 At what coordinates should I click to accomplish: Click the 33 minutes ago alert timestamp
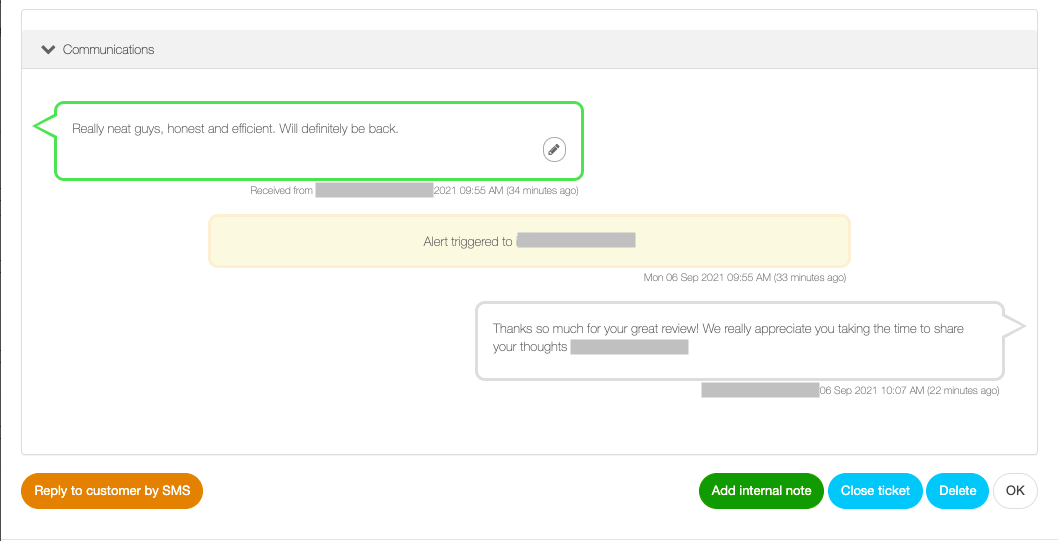pyautogui.click(x=745, y=277)
